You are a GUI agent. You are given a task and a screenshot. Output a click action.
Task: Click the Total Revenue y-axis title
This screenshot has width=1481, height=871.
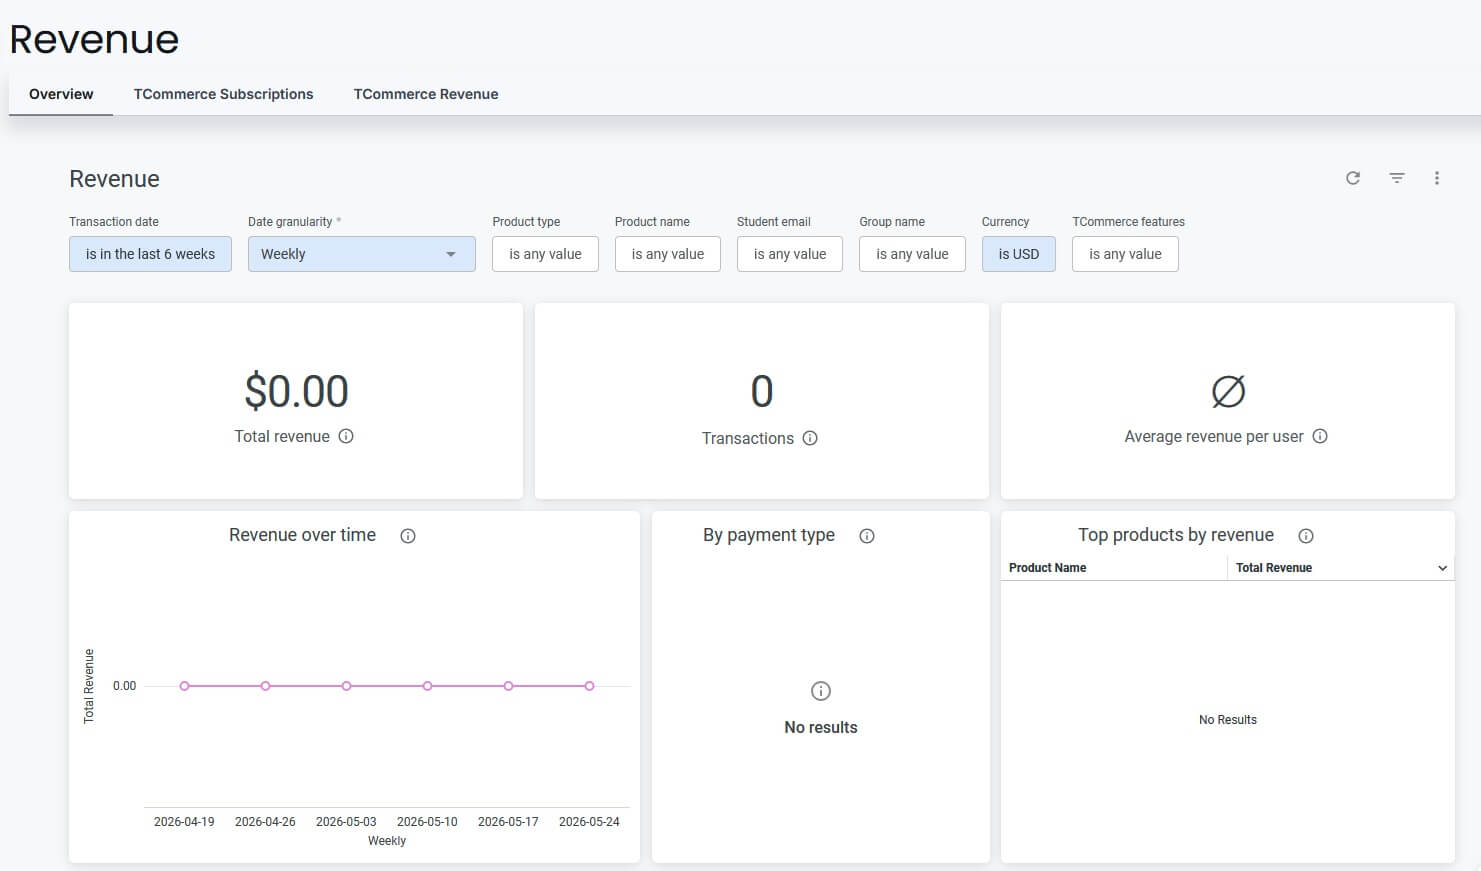(x=89, y=686)
